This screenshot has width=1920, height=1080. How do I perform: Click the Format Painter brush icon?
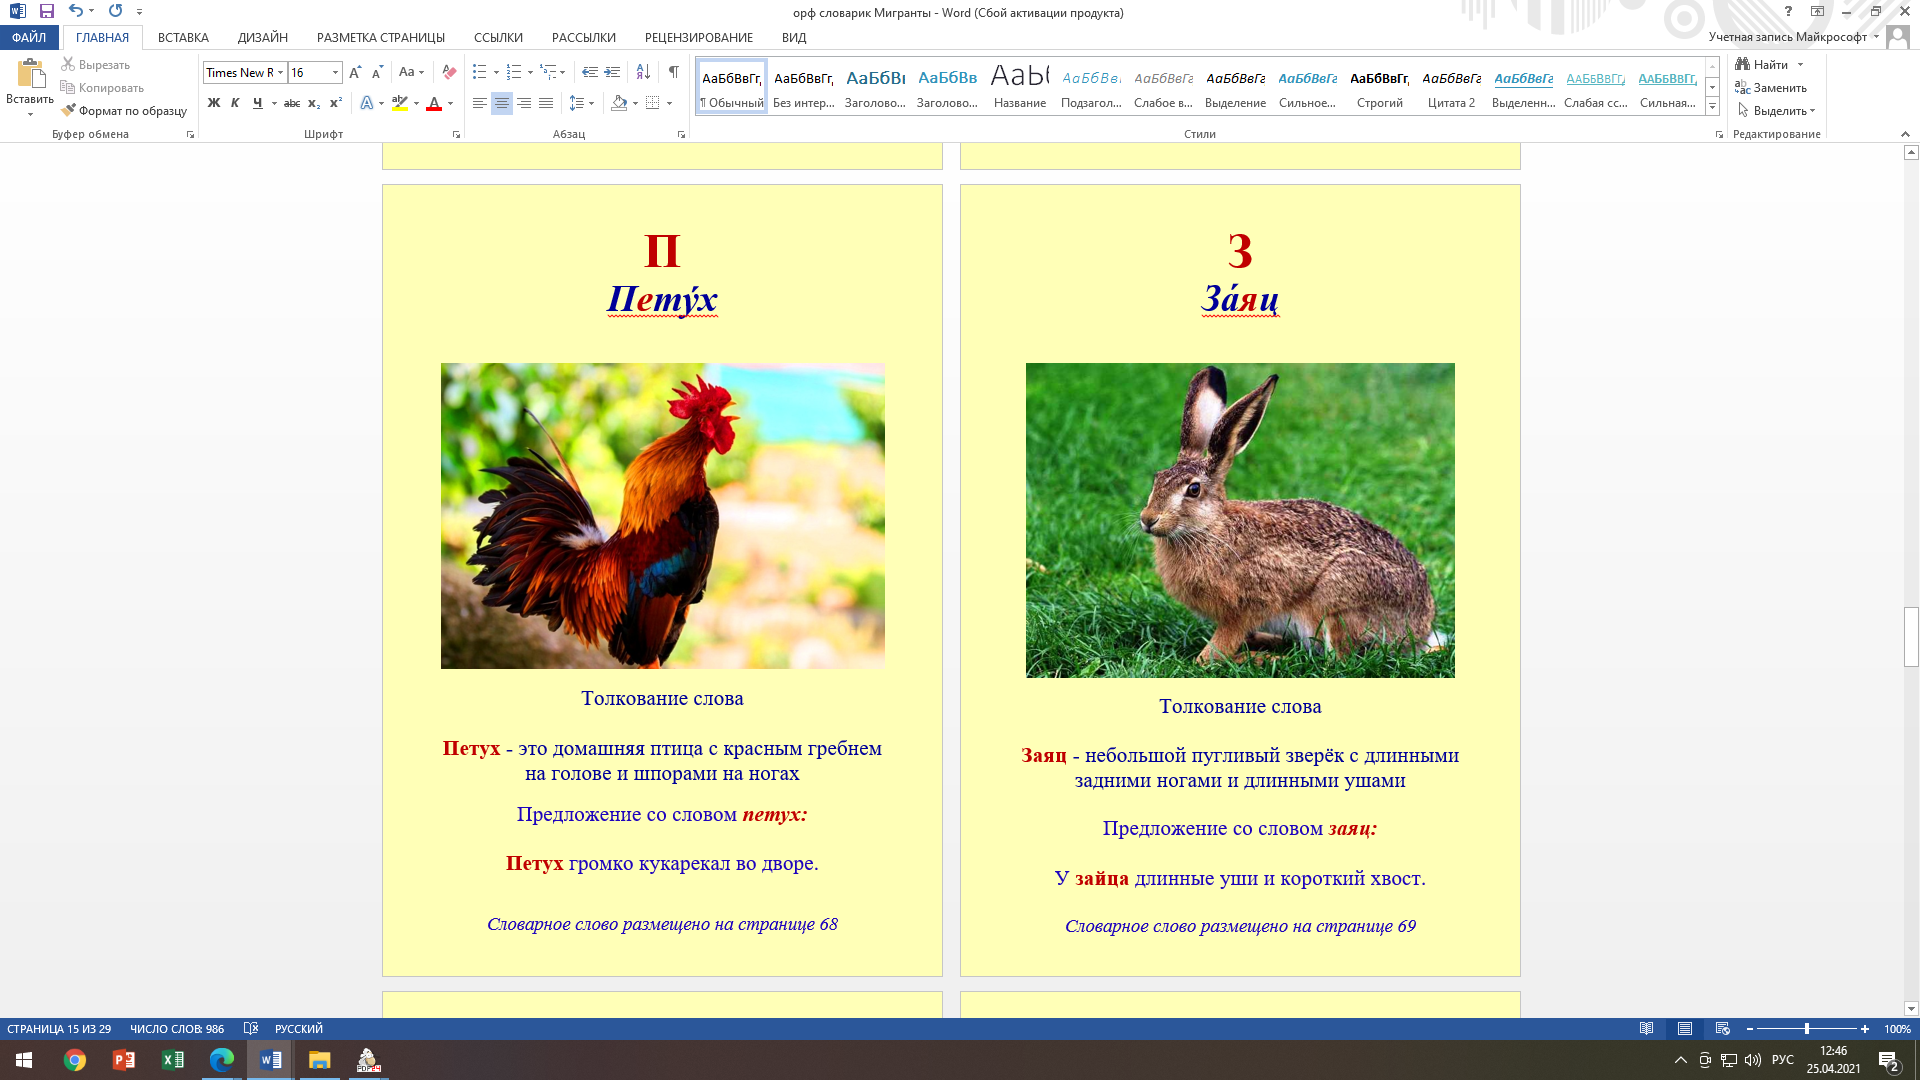68,111
